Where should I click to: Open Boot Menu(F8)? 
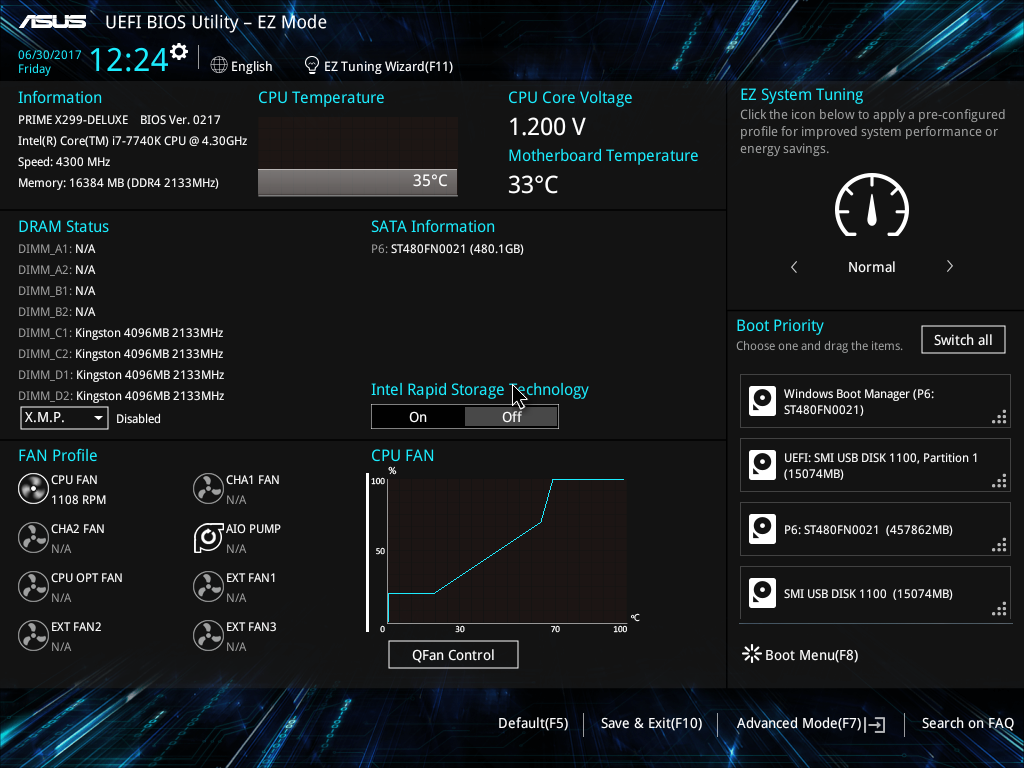811,655
